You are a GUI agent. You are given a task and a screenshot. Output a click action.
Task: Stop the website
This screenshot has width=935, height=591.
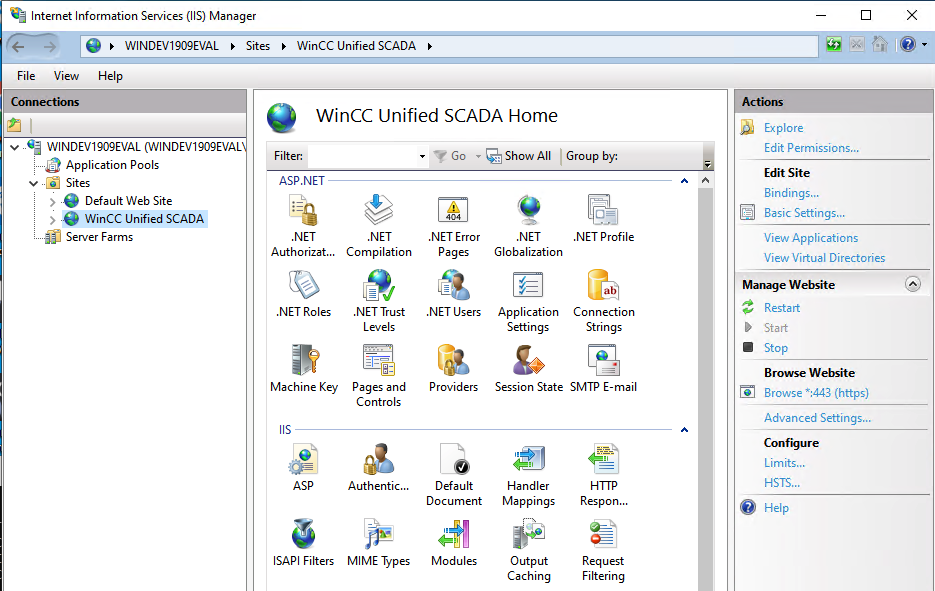coord(776,348)
